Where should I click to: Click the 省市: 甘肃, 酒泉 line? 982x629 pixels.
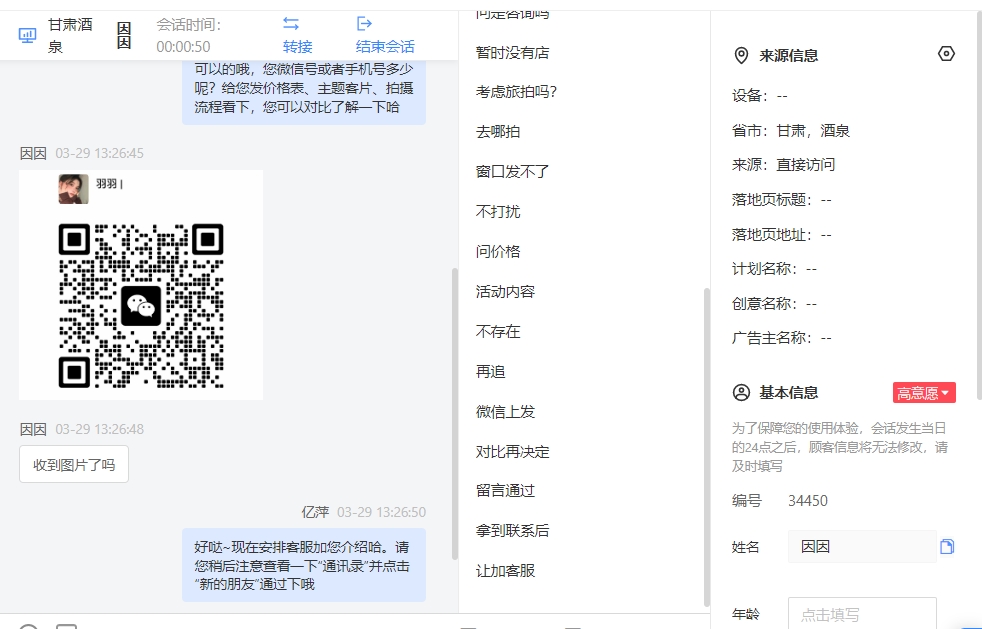(791, 131)
